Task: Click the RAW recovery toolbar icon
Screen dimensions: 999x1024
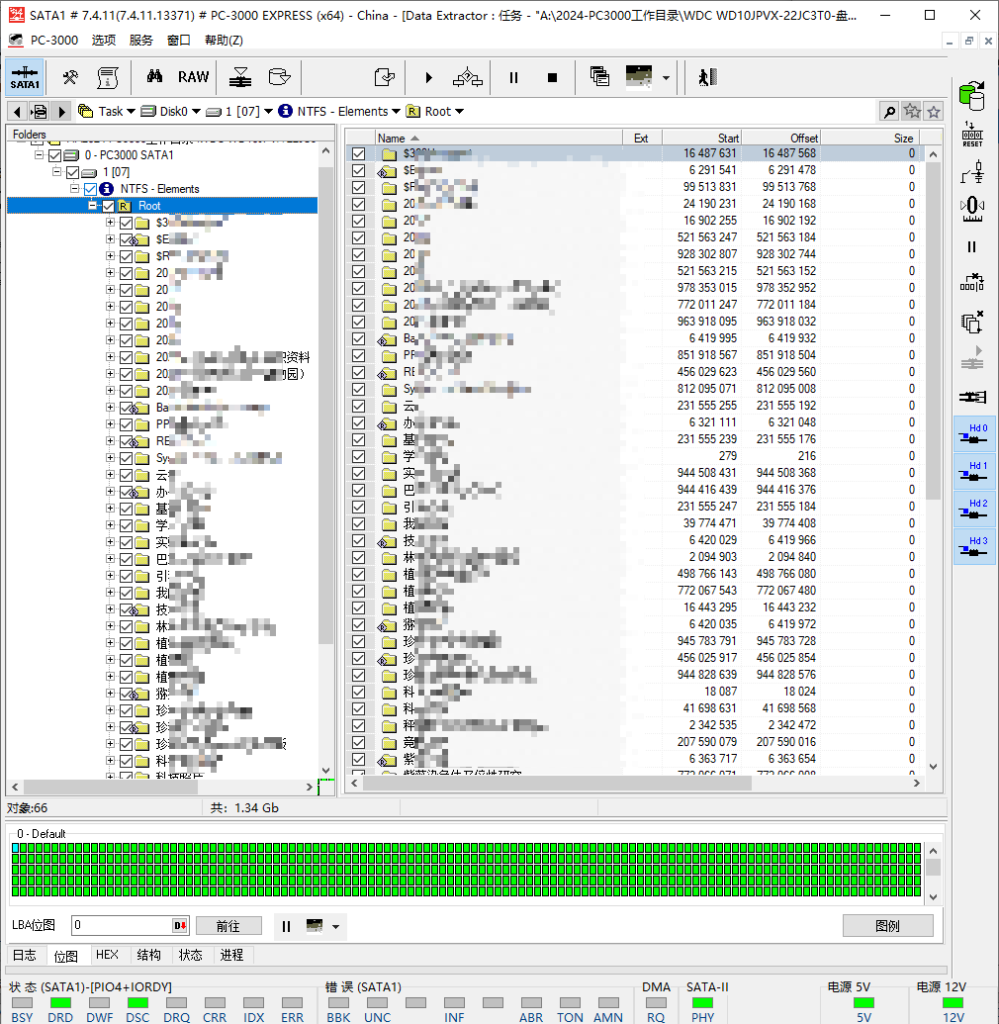Action: coord(193,77)
